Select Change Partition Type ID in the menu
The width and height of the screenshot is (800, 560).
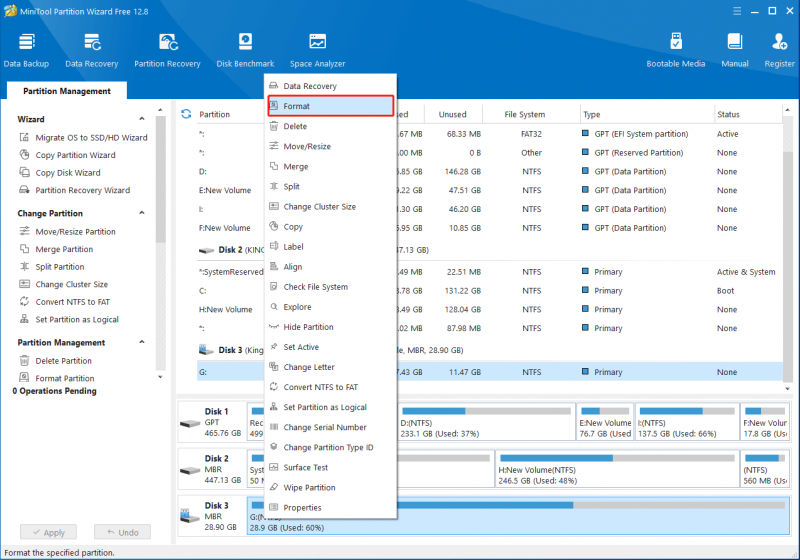click(x=331, y=447)
